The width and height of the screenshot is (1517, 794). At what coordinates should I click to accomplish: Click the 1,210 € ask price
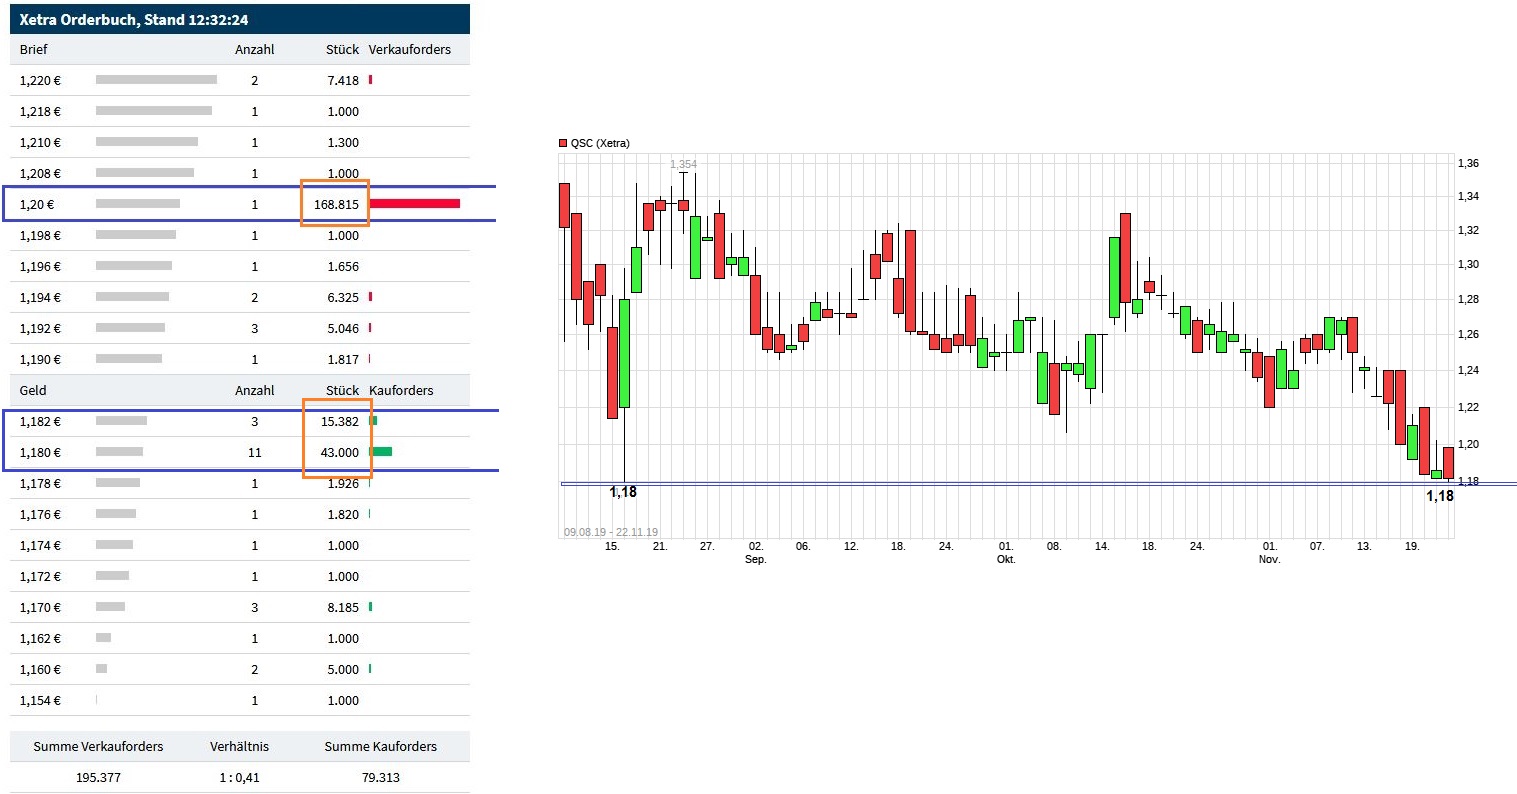pos(40,142)
